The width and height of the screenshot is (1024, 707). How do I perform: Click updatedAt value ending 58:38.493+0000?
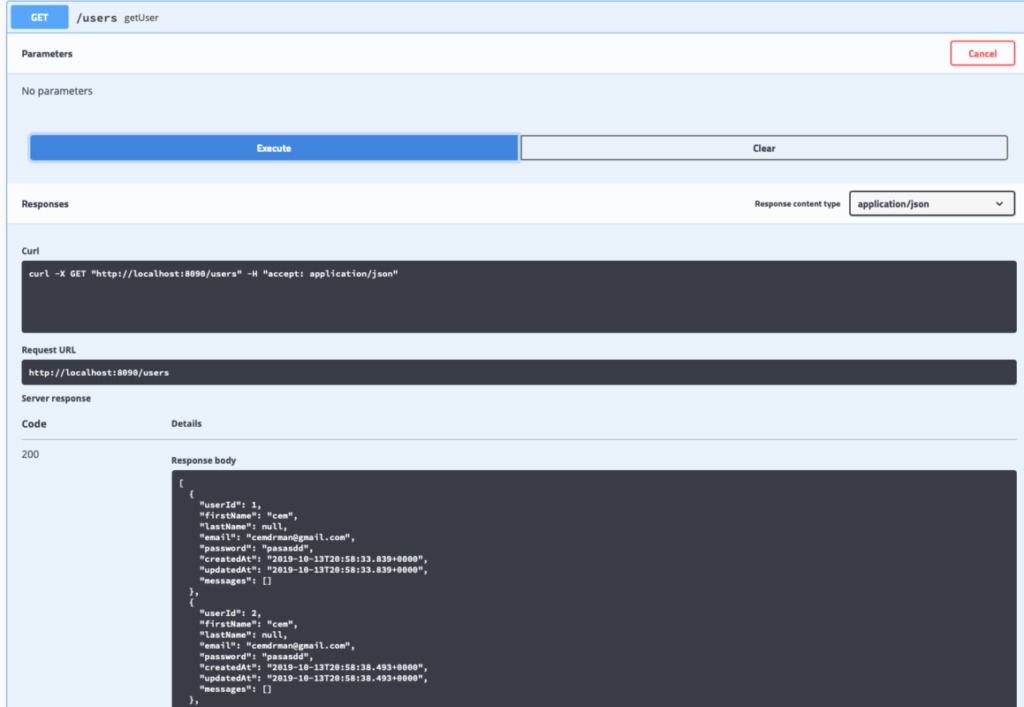pyautogui.click(x=347, y=678)
